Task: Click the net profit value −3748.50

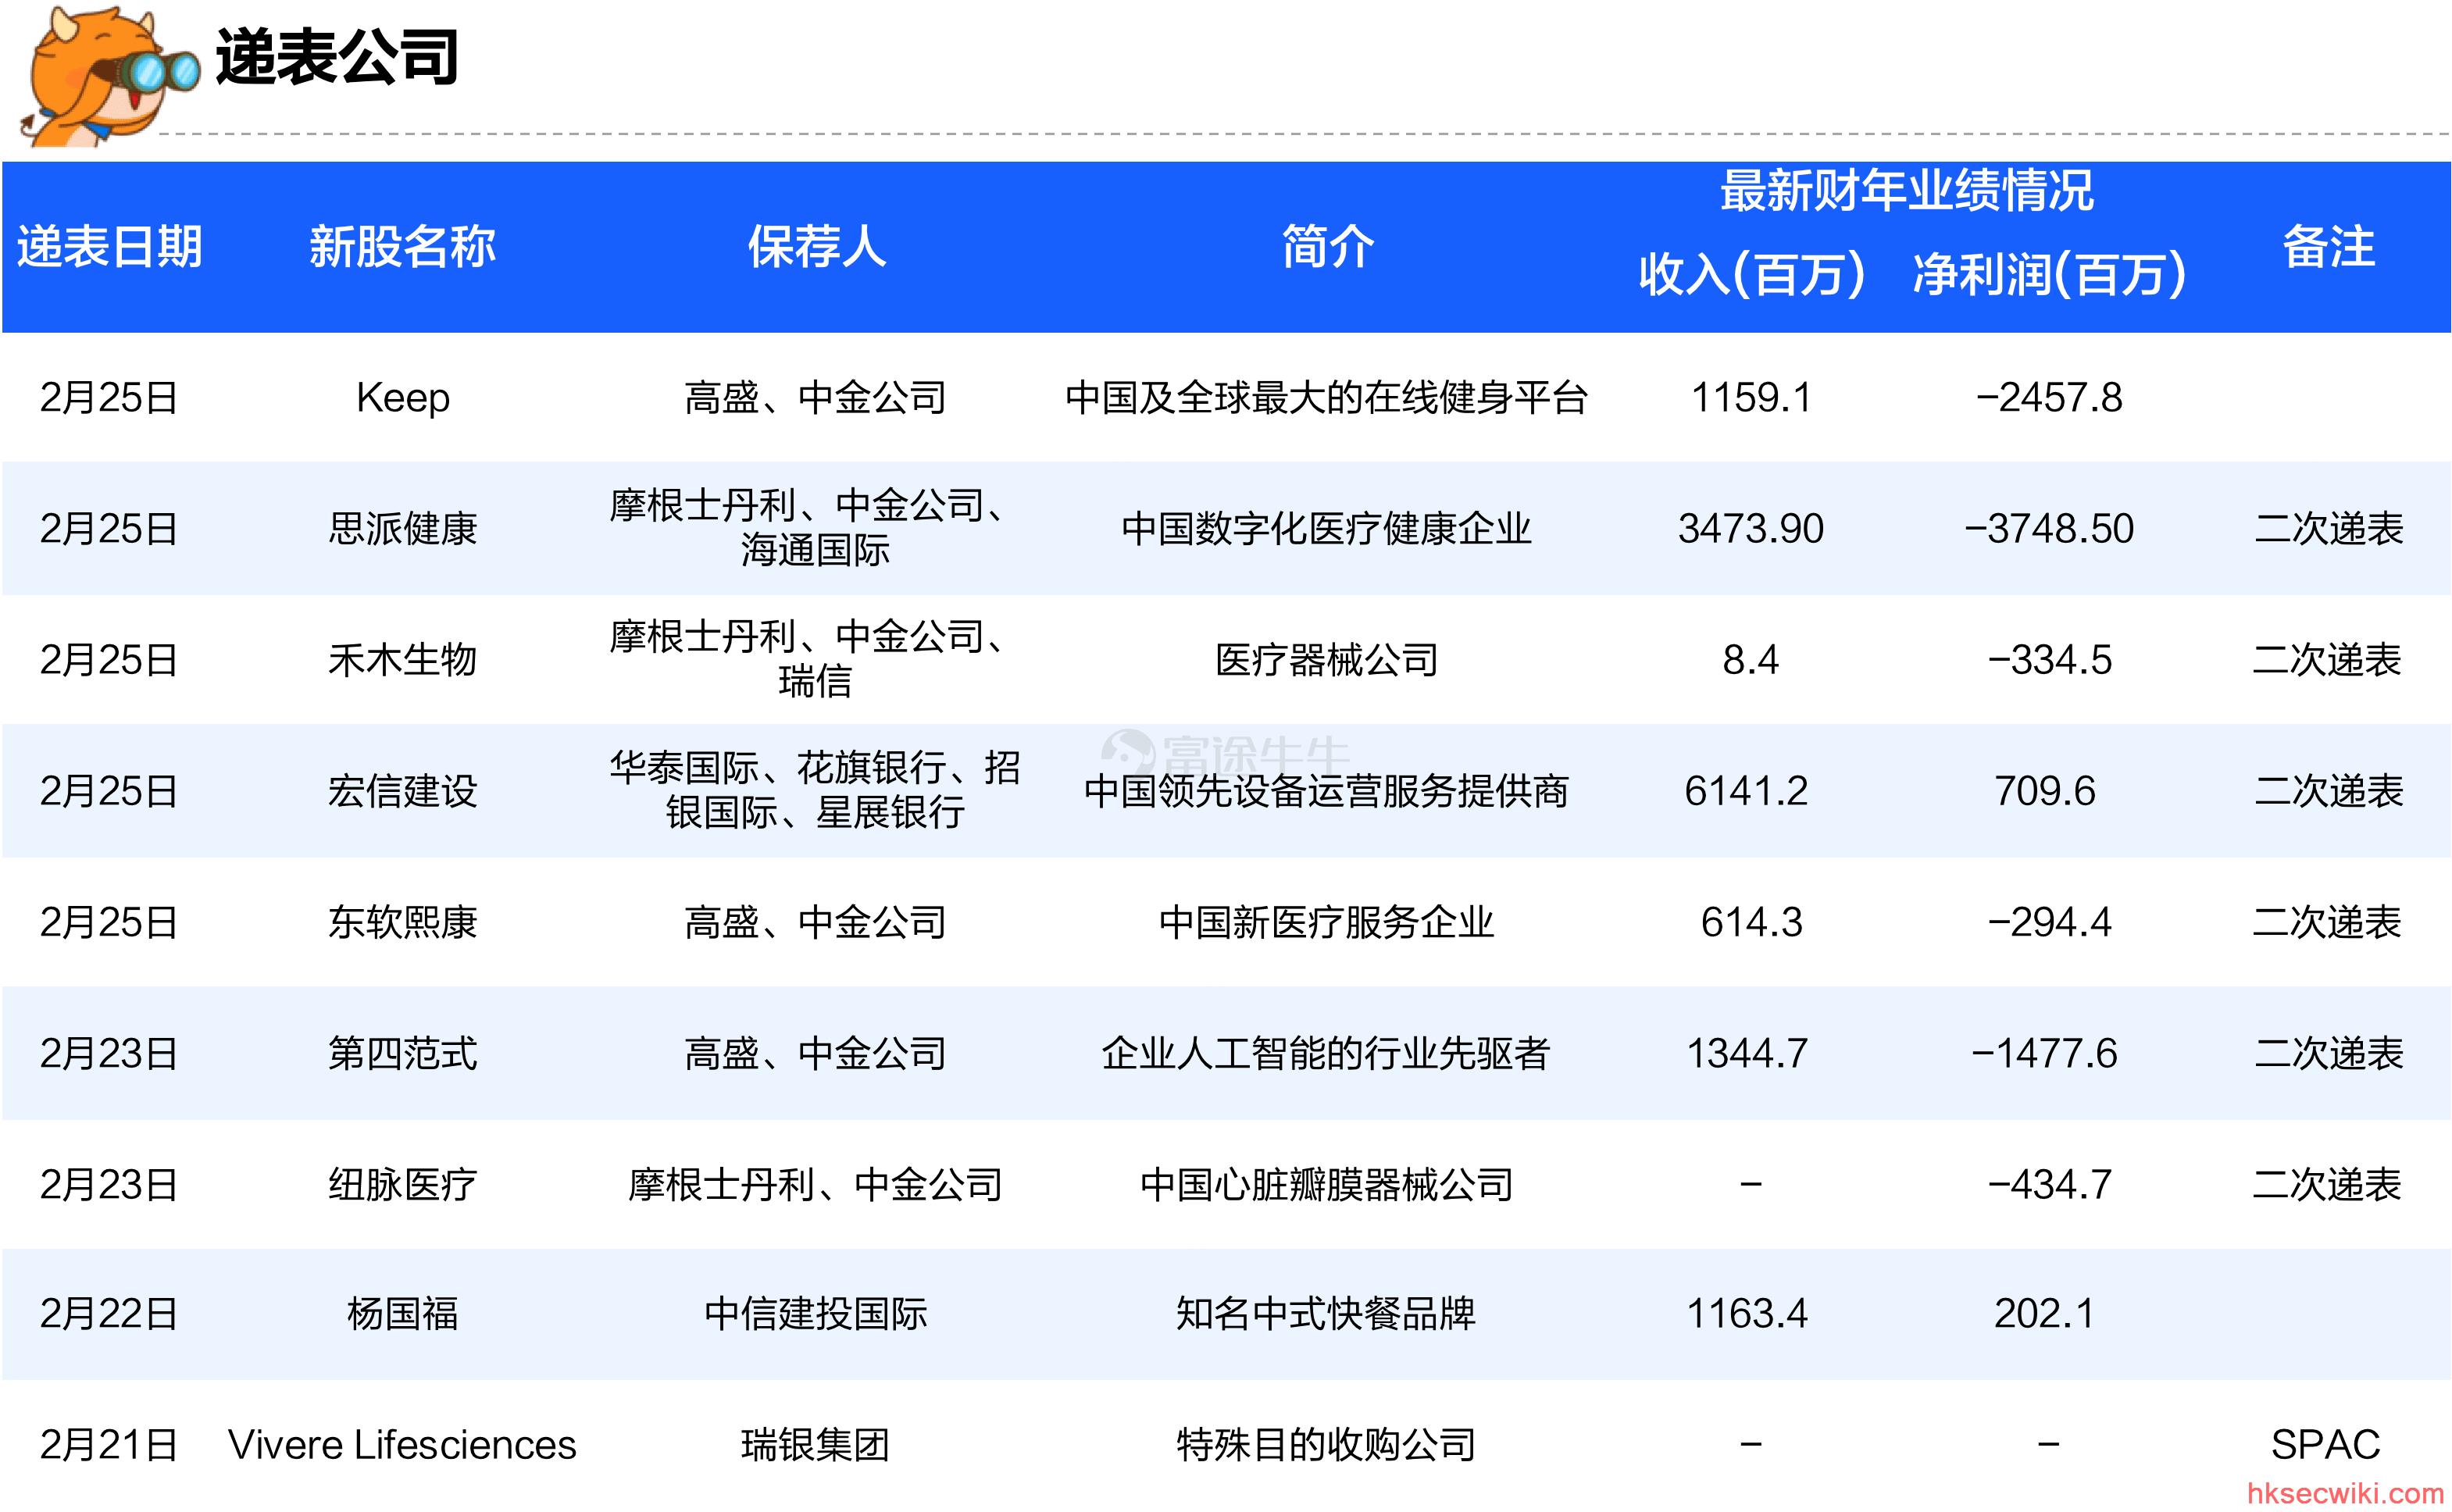Action: (2049, 529)
